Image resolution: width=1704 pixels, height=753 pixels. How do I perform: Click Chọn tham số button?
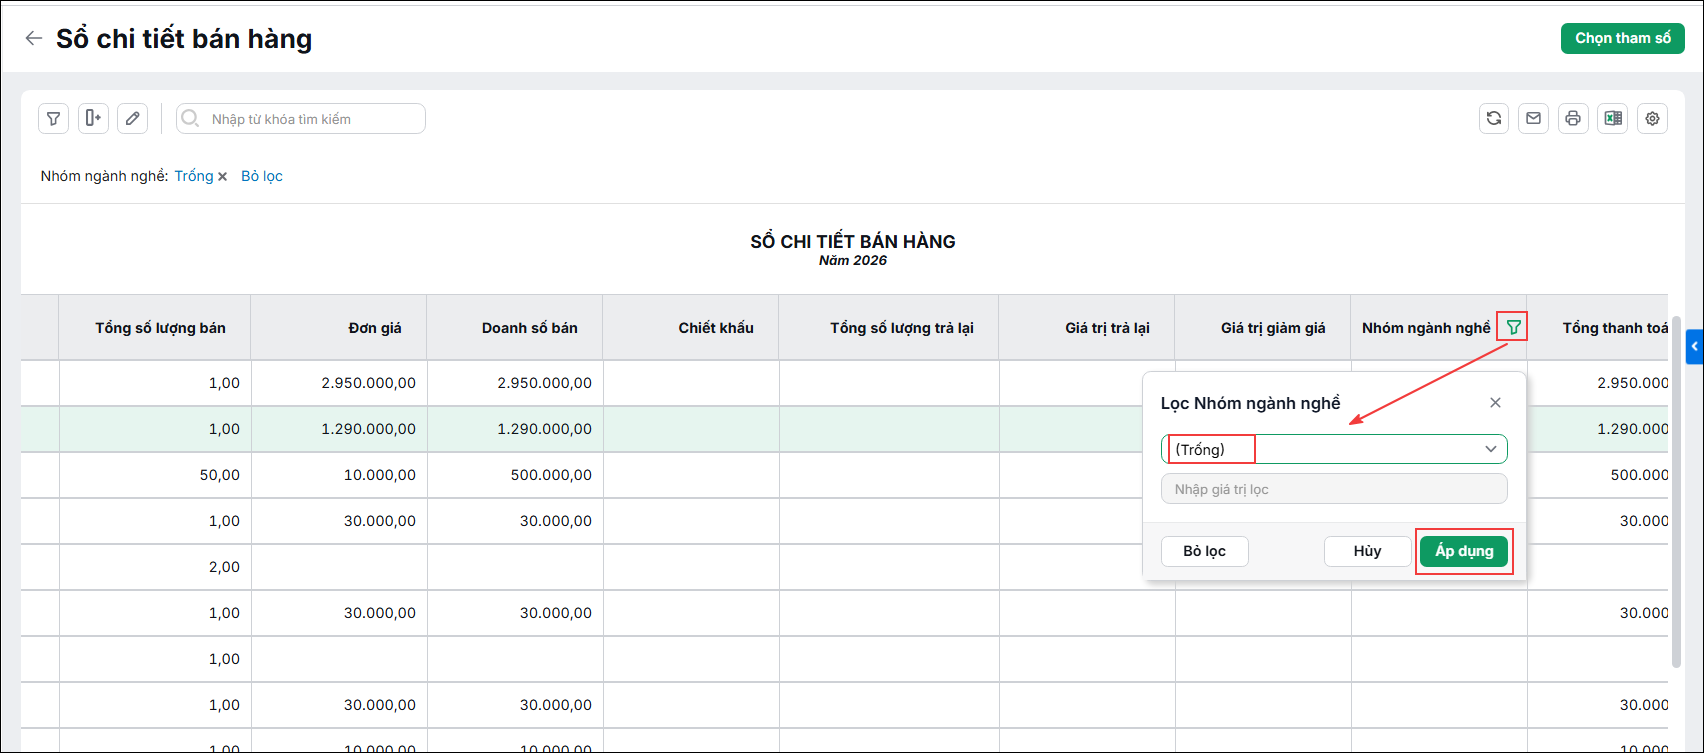[1622, 38]
